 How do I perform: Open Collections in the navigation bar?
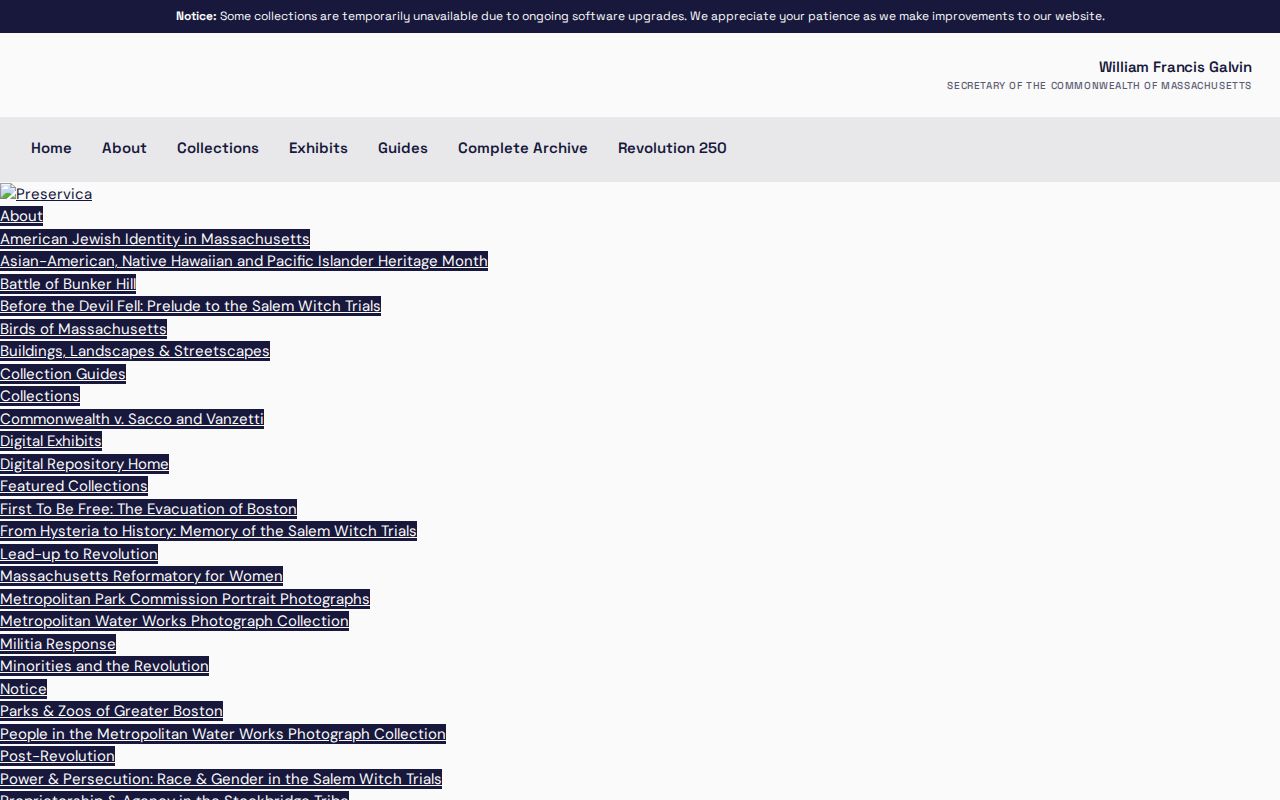(218, 148)
